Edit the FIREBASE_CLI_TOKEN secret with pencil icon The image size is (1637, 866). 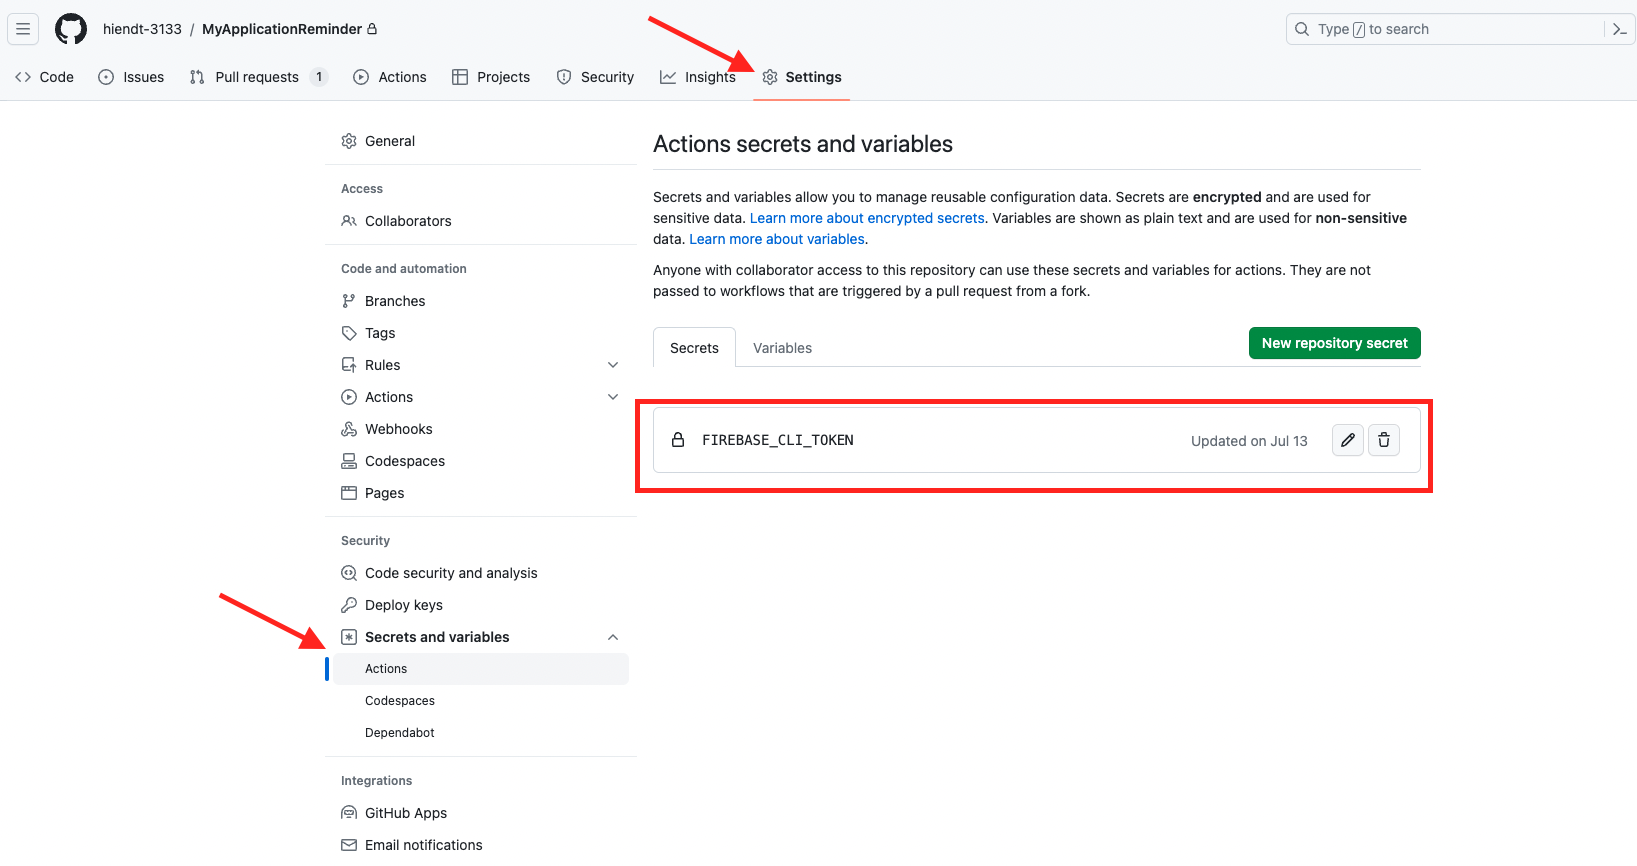pyautogui.click(x=1347, y=440)
